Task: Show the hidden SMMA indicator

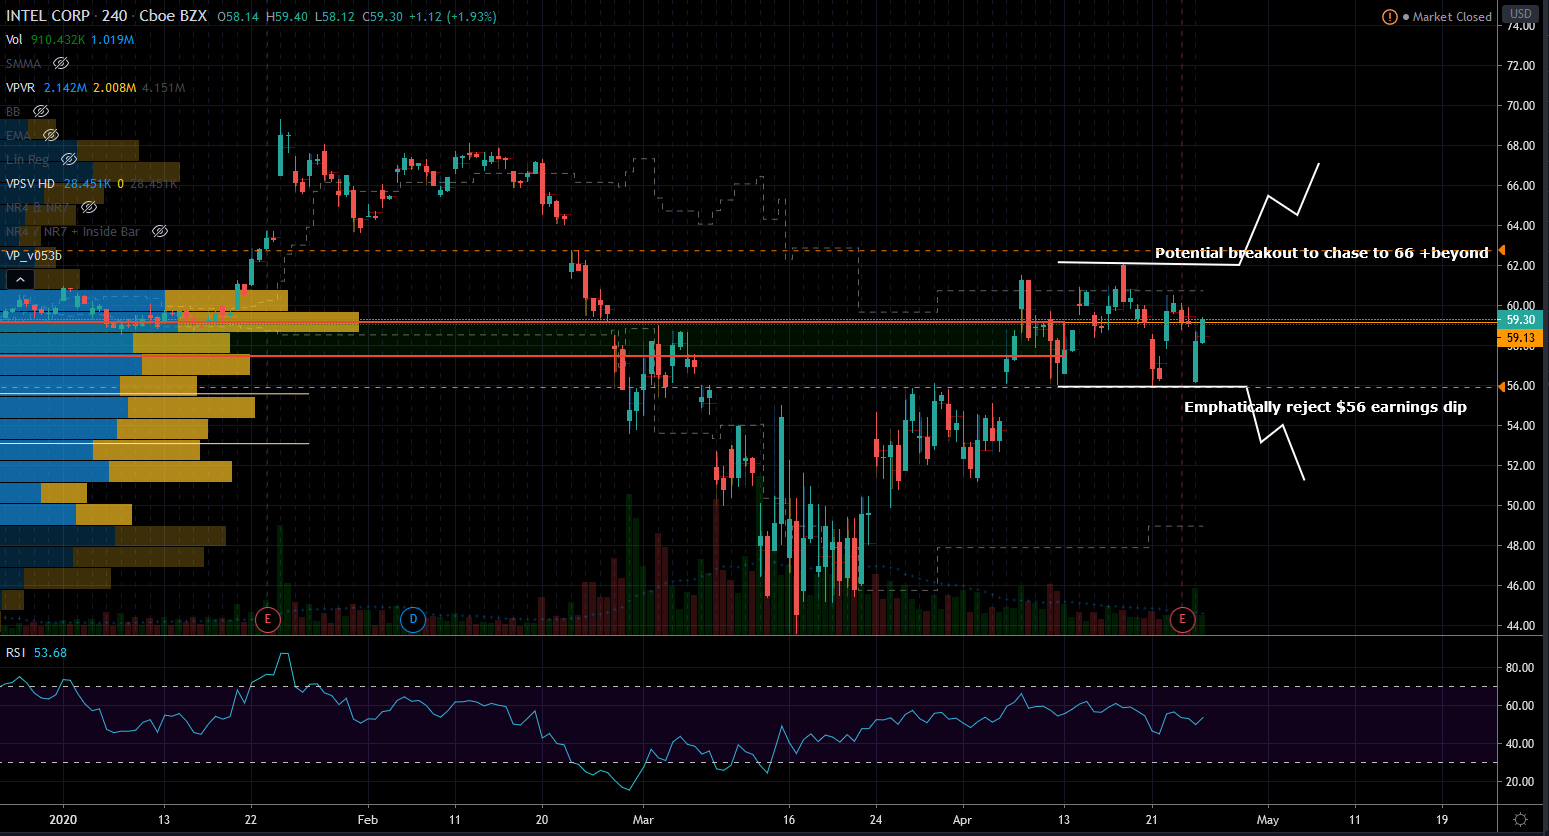Action: point(61,63)
